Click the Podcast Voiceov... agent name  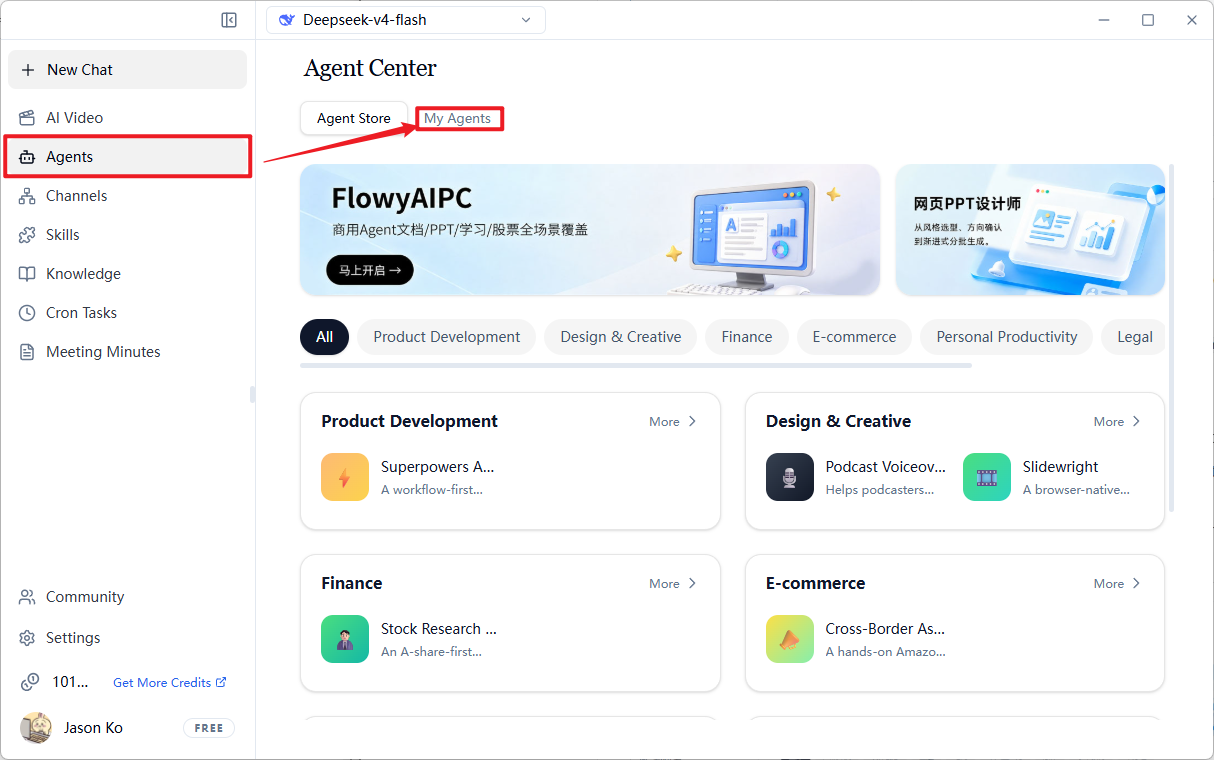tap(885, 467)
